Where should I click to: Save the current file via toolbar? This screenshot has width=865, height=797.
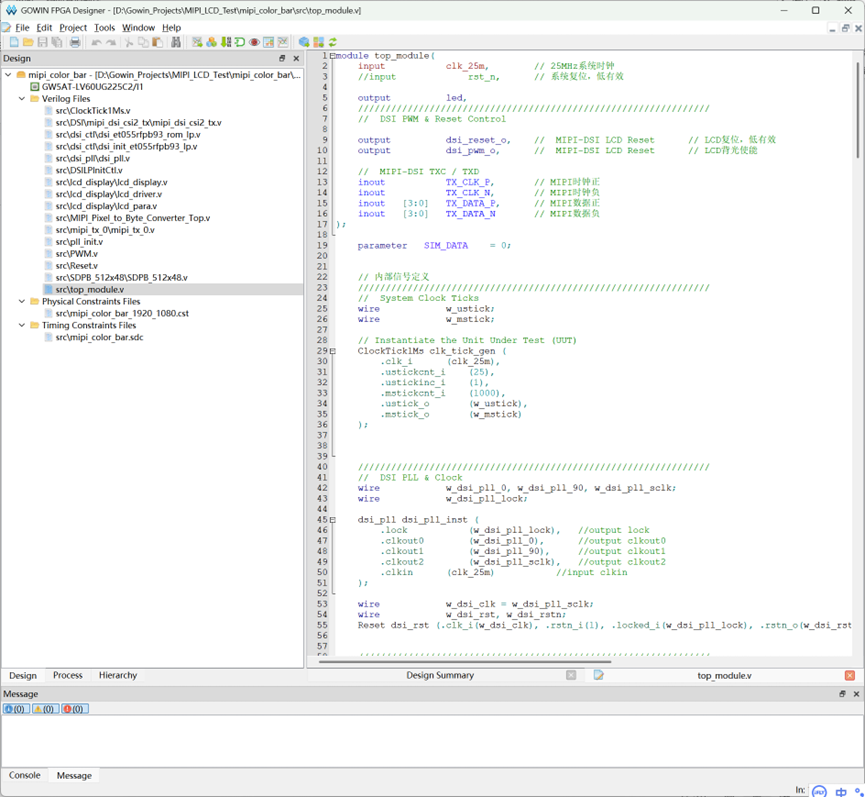[x=42, y=42]
